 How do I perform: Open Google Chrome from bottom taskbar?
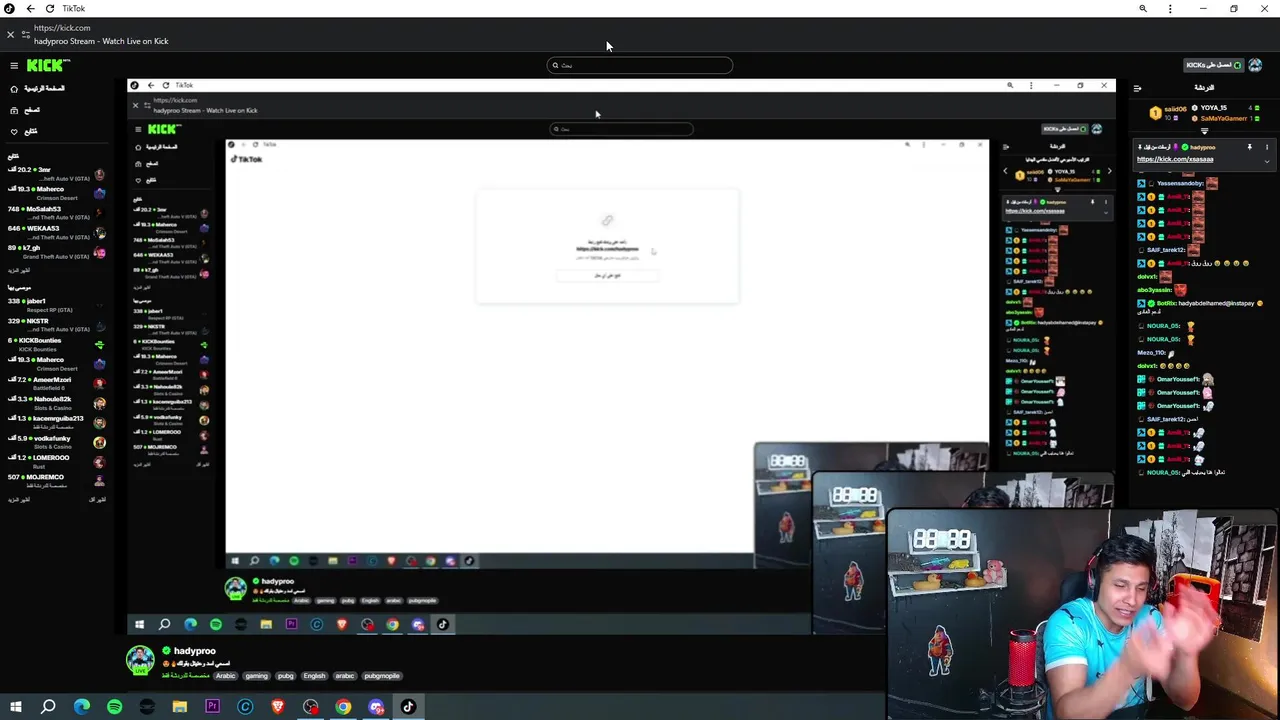click(x=343, y=707)
